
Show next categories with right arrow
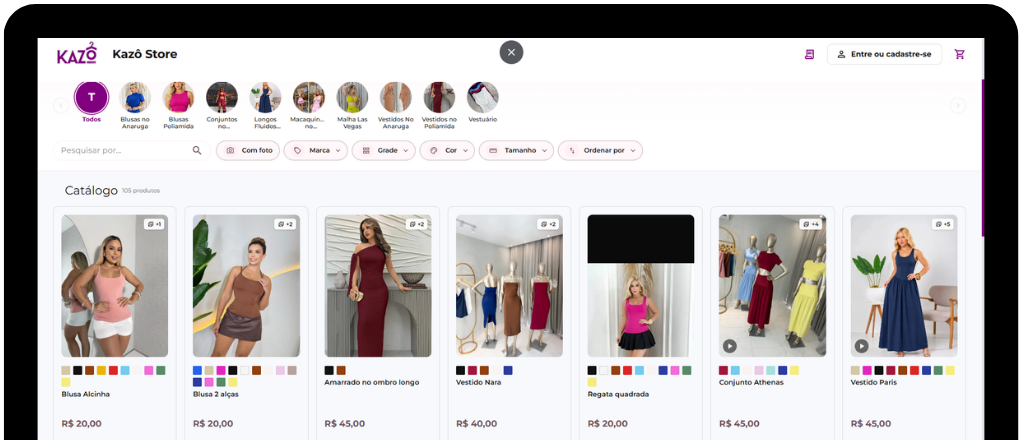pyautogui.click(x=958, y=105)
